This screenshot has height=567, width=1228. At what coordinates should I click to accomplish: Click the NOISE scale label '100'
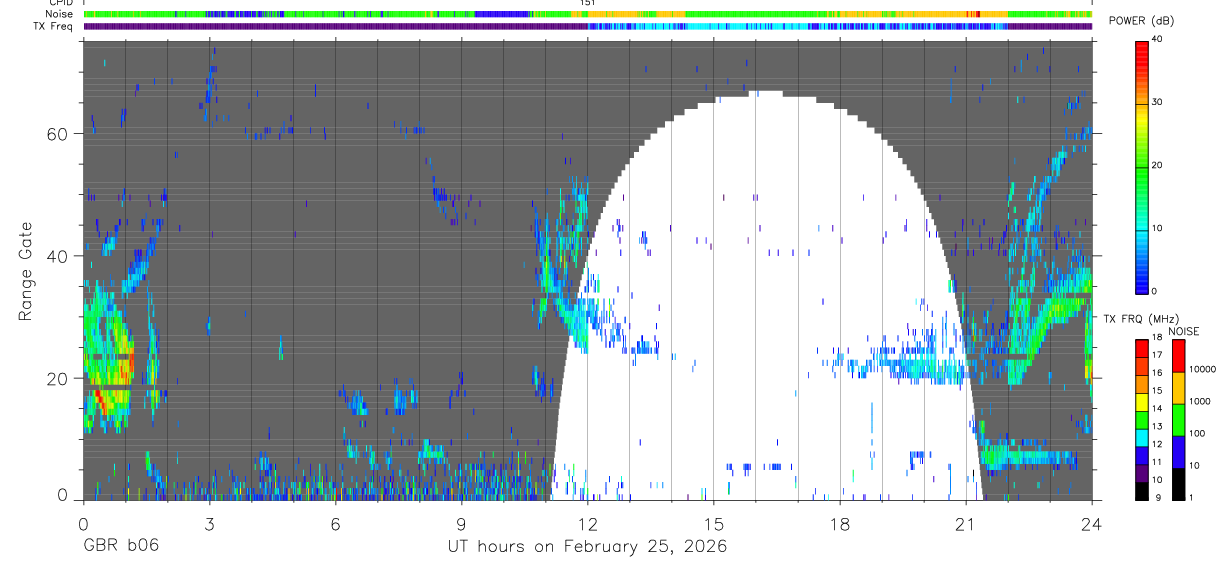(1199, 434)
